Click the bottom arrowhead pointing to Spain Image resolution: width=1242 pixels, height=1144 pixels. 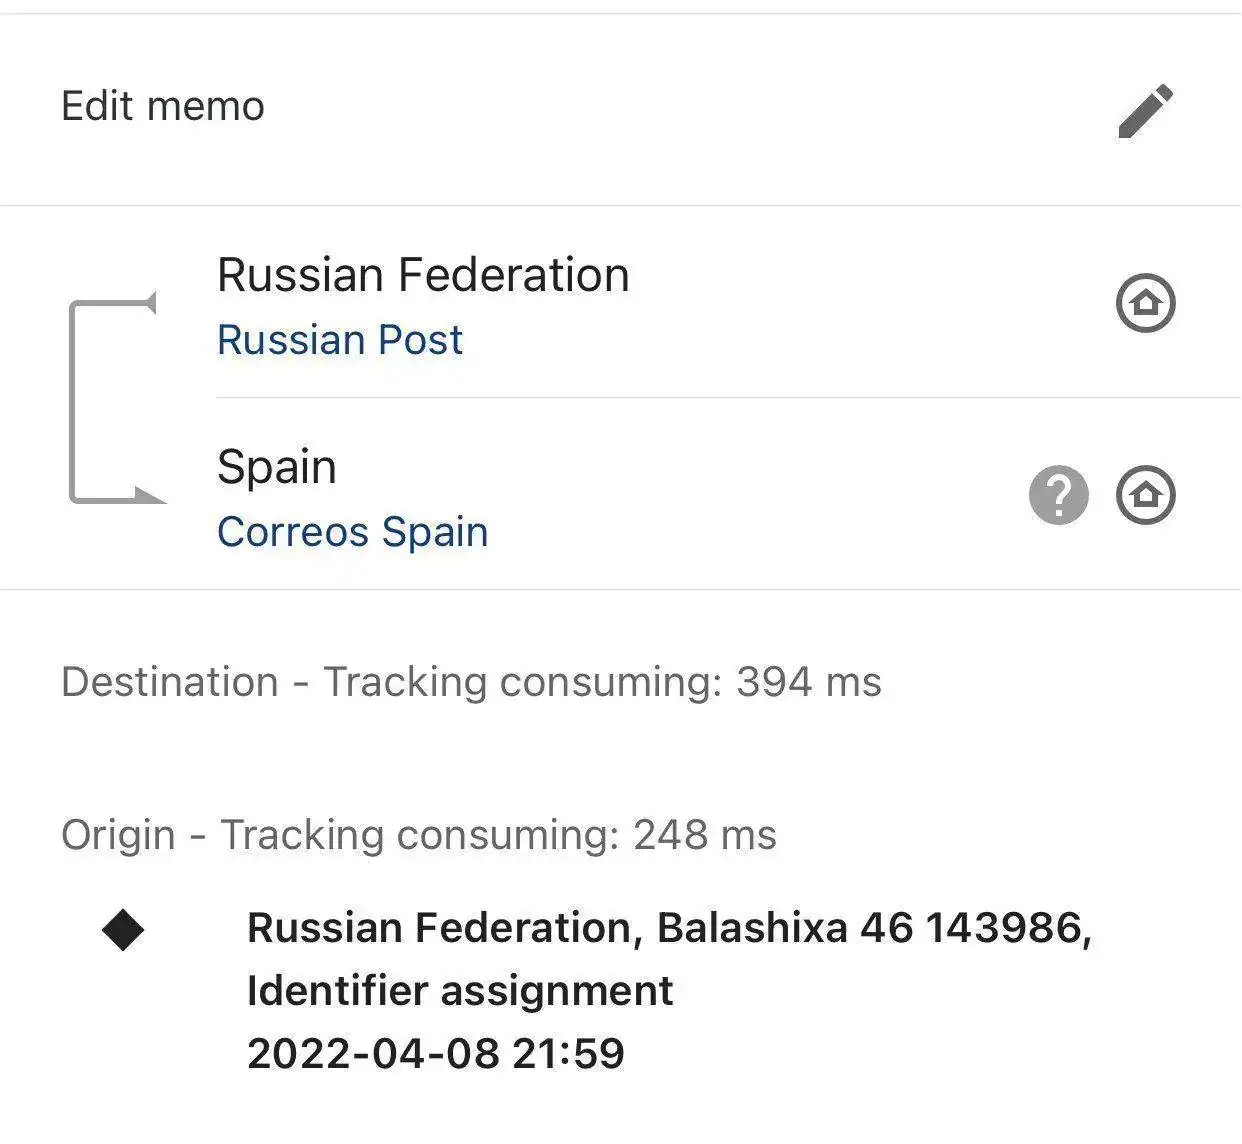tap(148, 495)
